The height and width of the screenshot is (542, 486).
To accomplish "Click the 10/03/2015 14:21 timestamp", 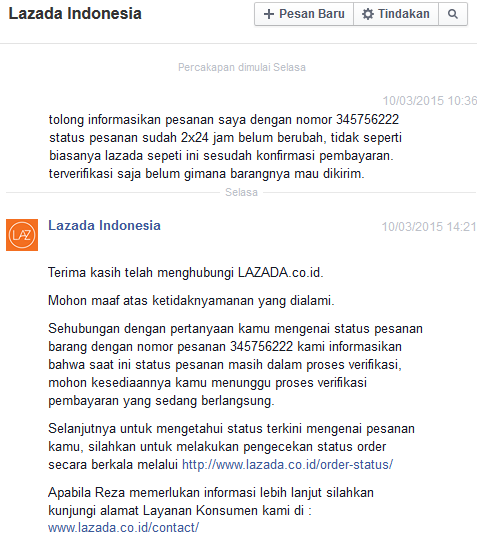I will point(429,227).
